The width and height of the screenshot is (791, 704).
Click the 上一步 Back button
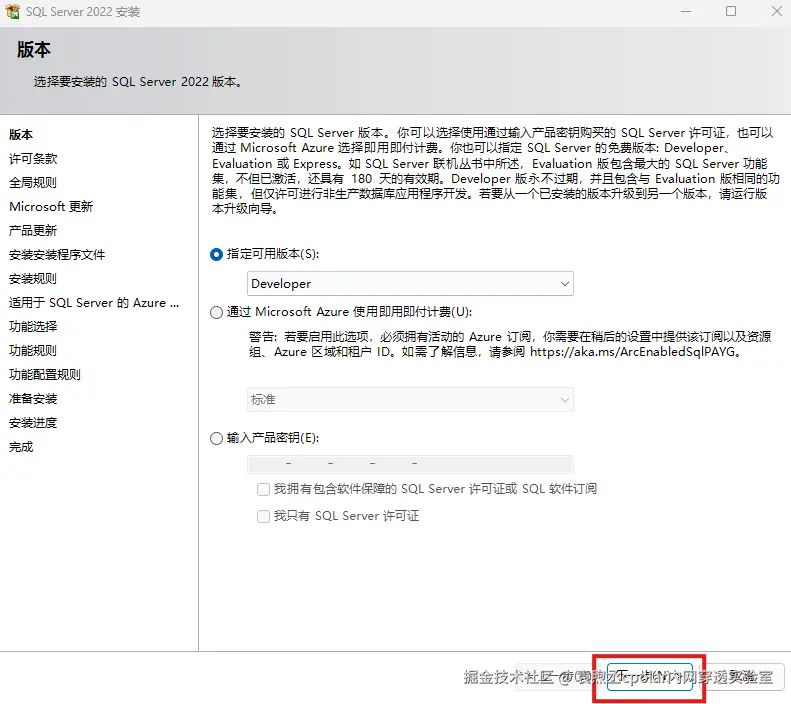557,677
